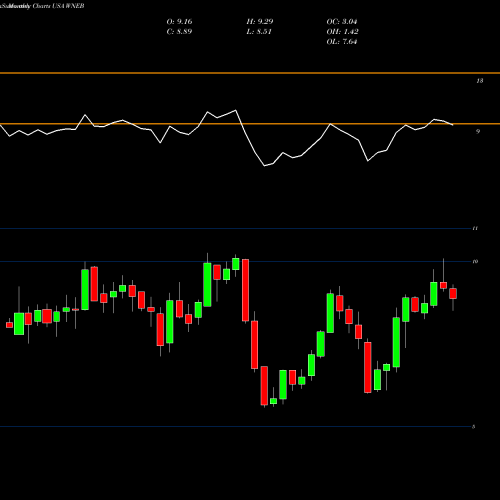Select the 'H: 9.29' high value
The width and height of the screenshot is (500, 500).
260,22
